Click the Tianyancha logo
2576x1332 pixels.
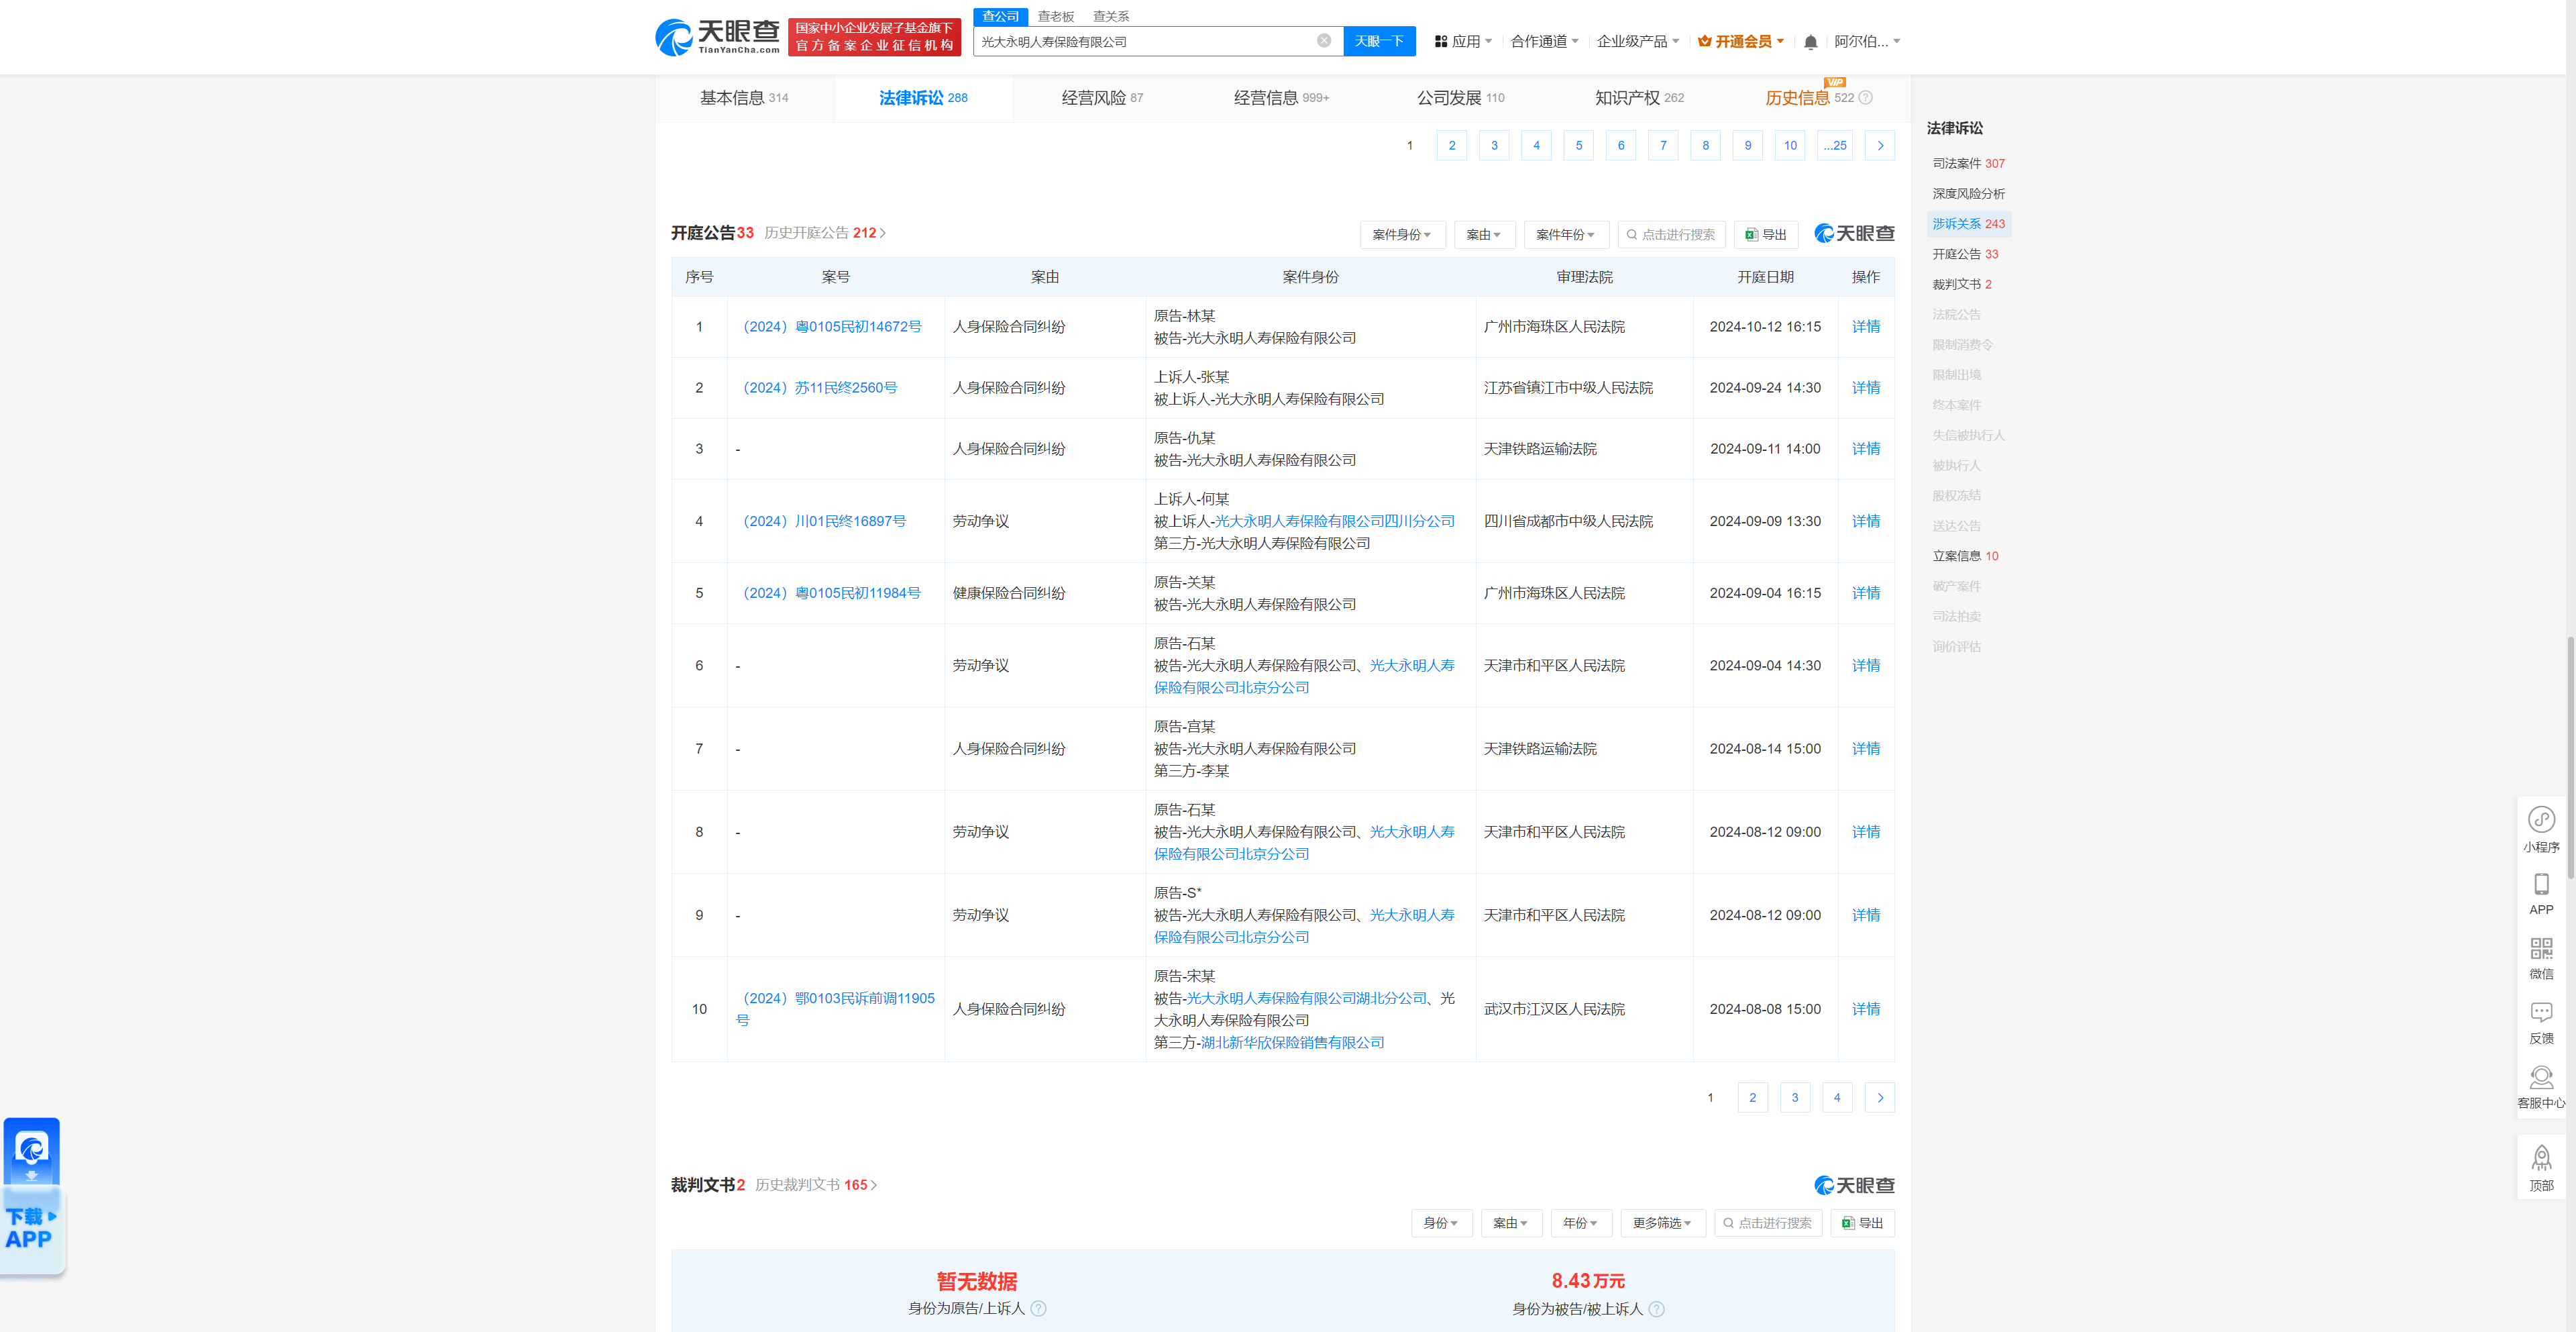(x=715, y=37)
